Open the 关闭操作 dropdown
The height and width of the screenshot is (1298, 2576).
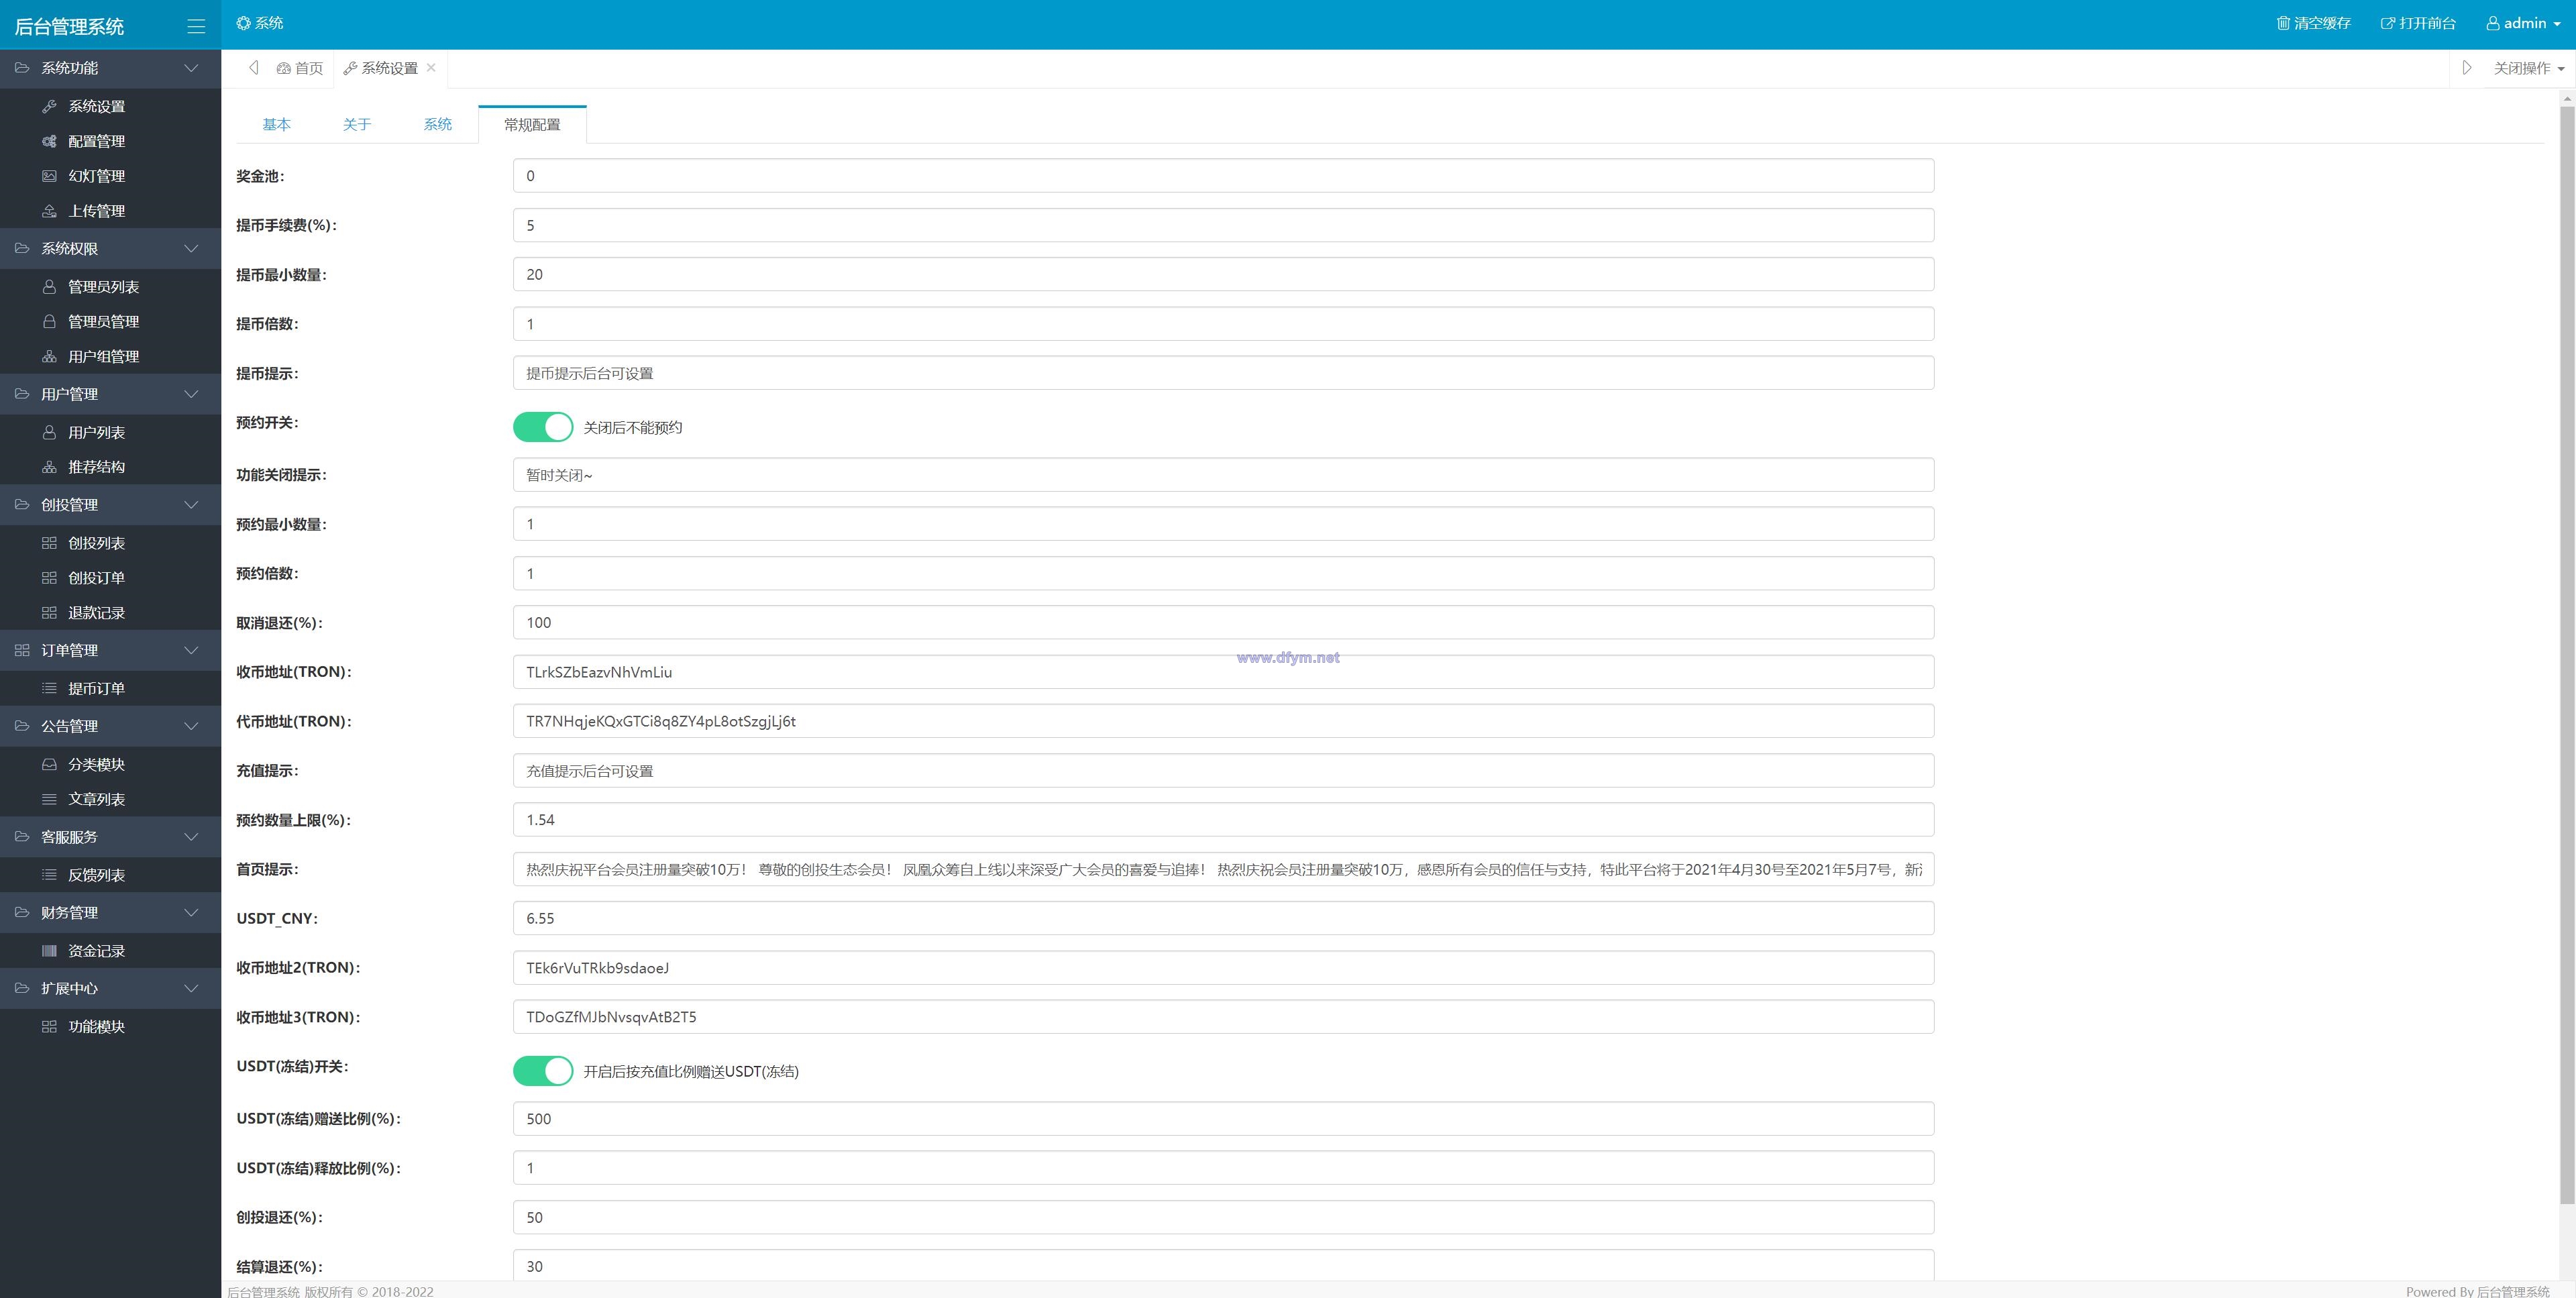point(2529,68)
